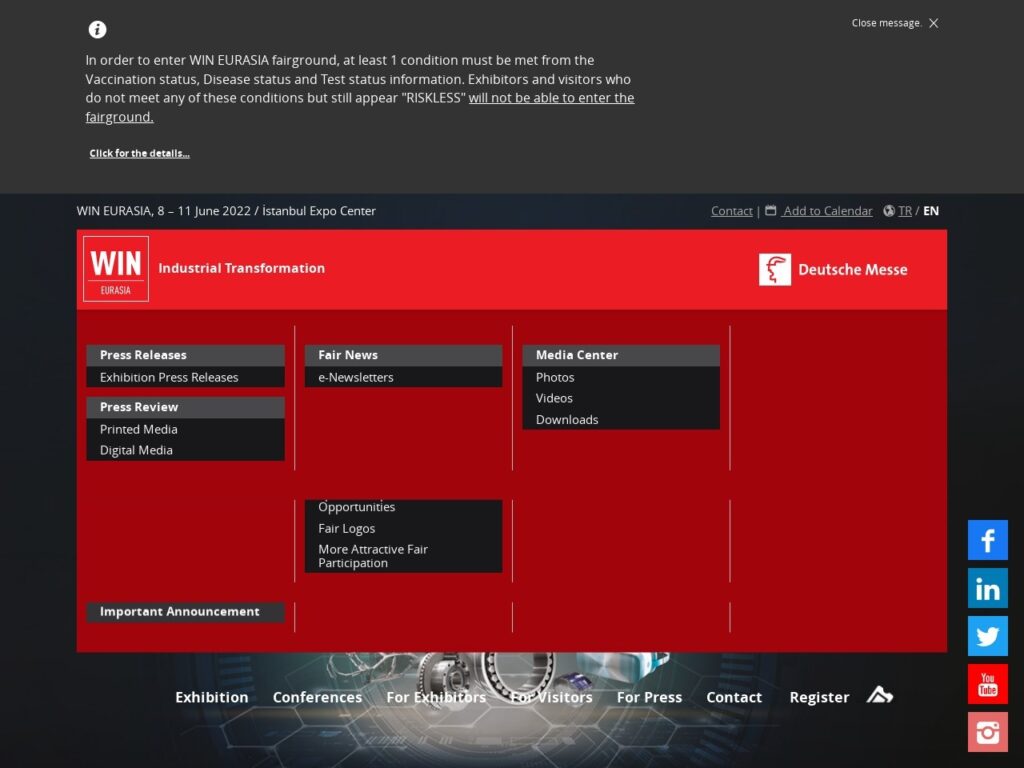Click the WIN EURASIA logo
This screenshot has height=768, width=1024.
116,268
